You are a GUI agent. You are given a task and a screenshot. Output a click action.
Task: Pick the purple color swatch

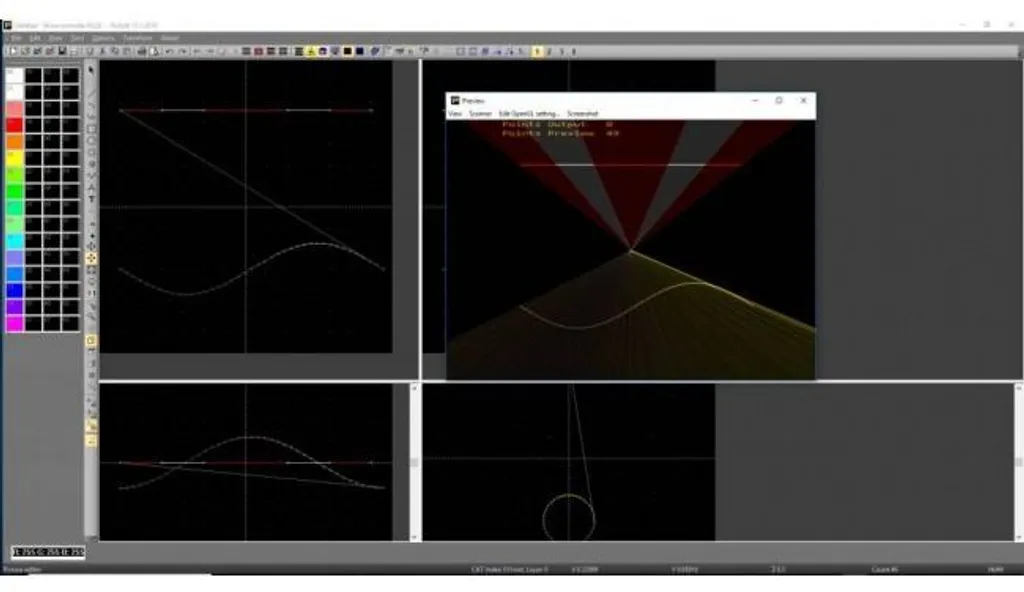point(14,307)
